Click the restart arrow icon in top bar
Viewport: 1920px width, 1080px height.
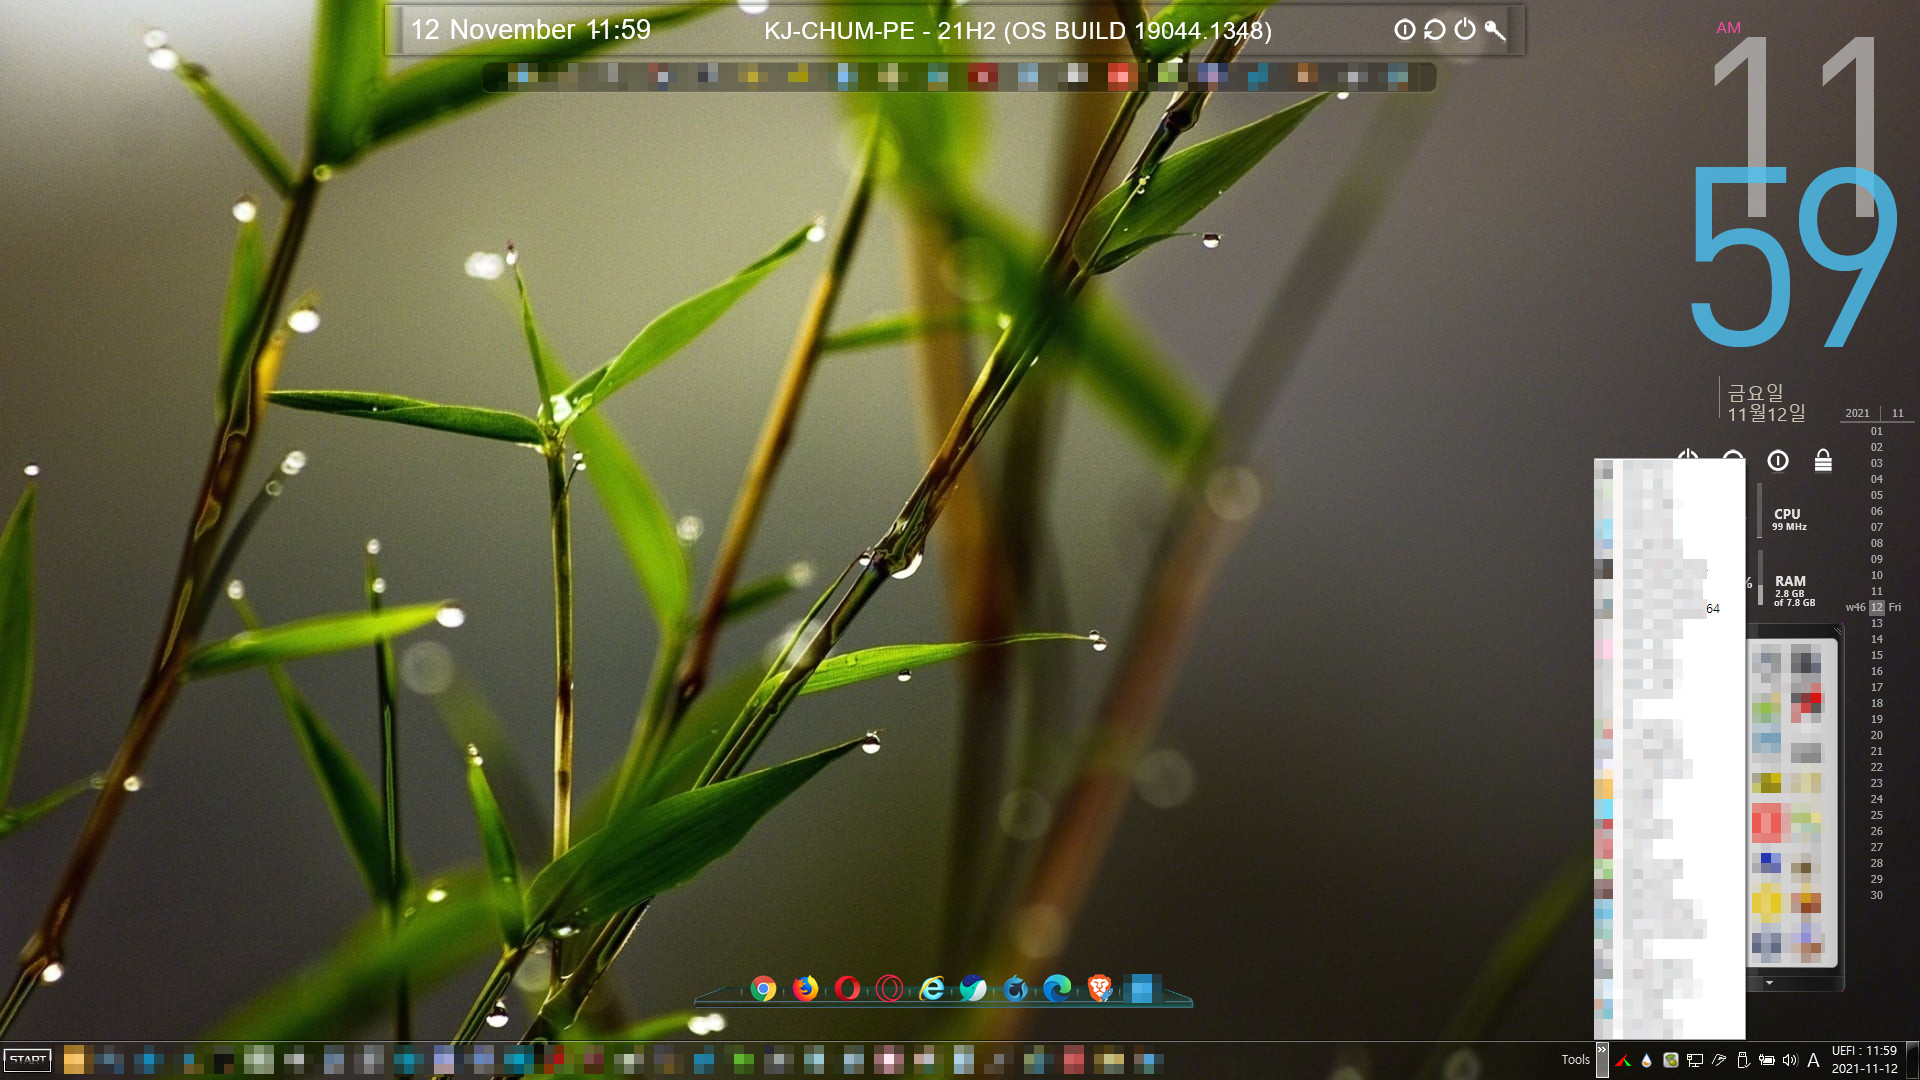tap(1435, 30)
